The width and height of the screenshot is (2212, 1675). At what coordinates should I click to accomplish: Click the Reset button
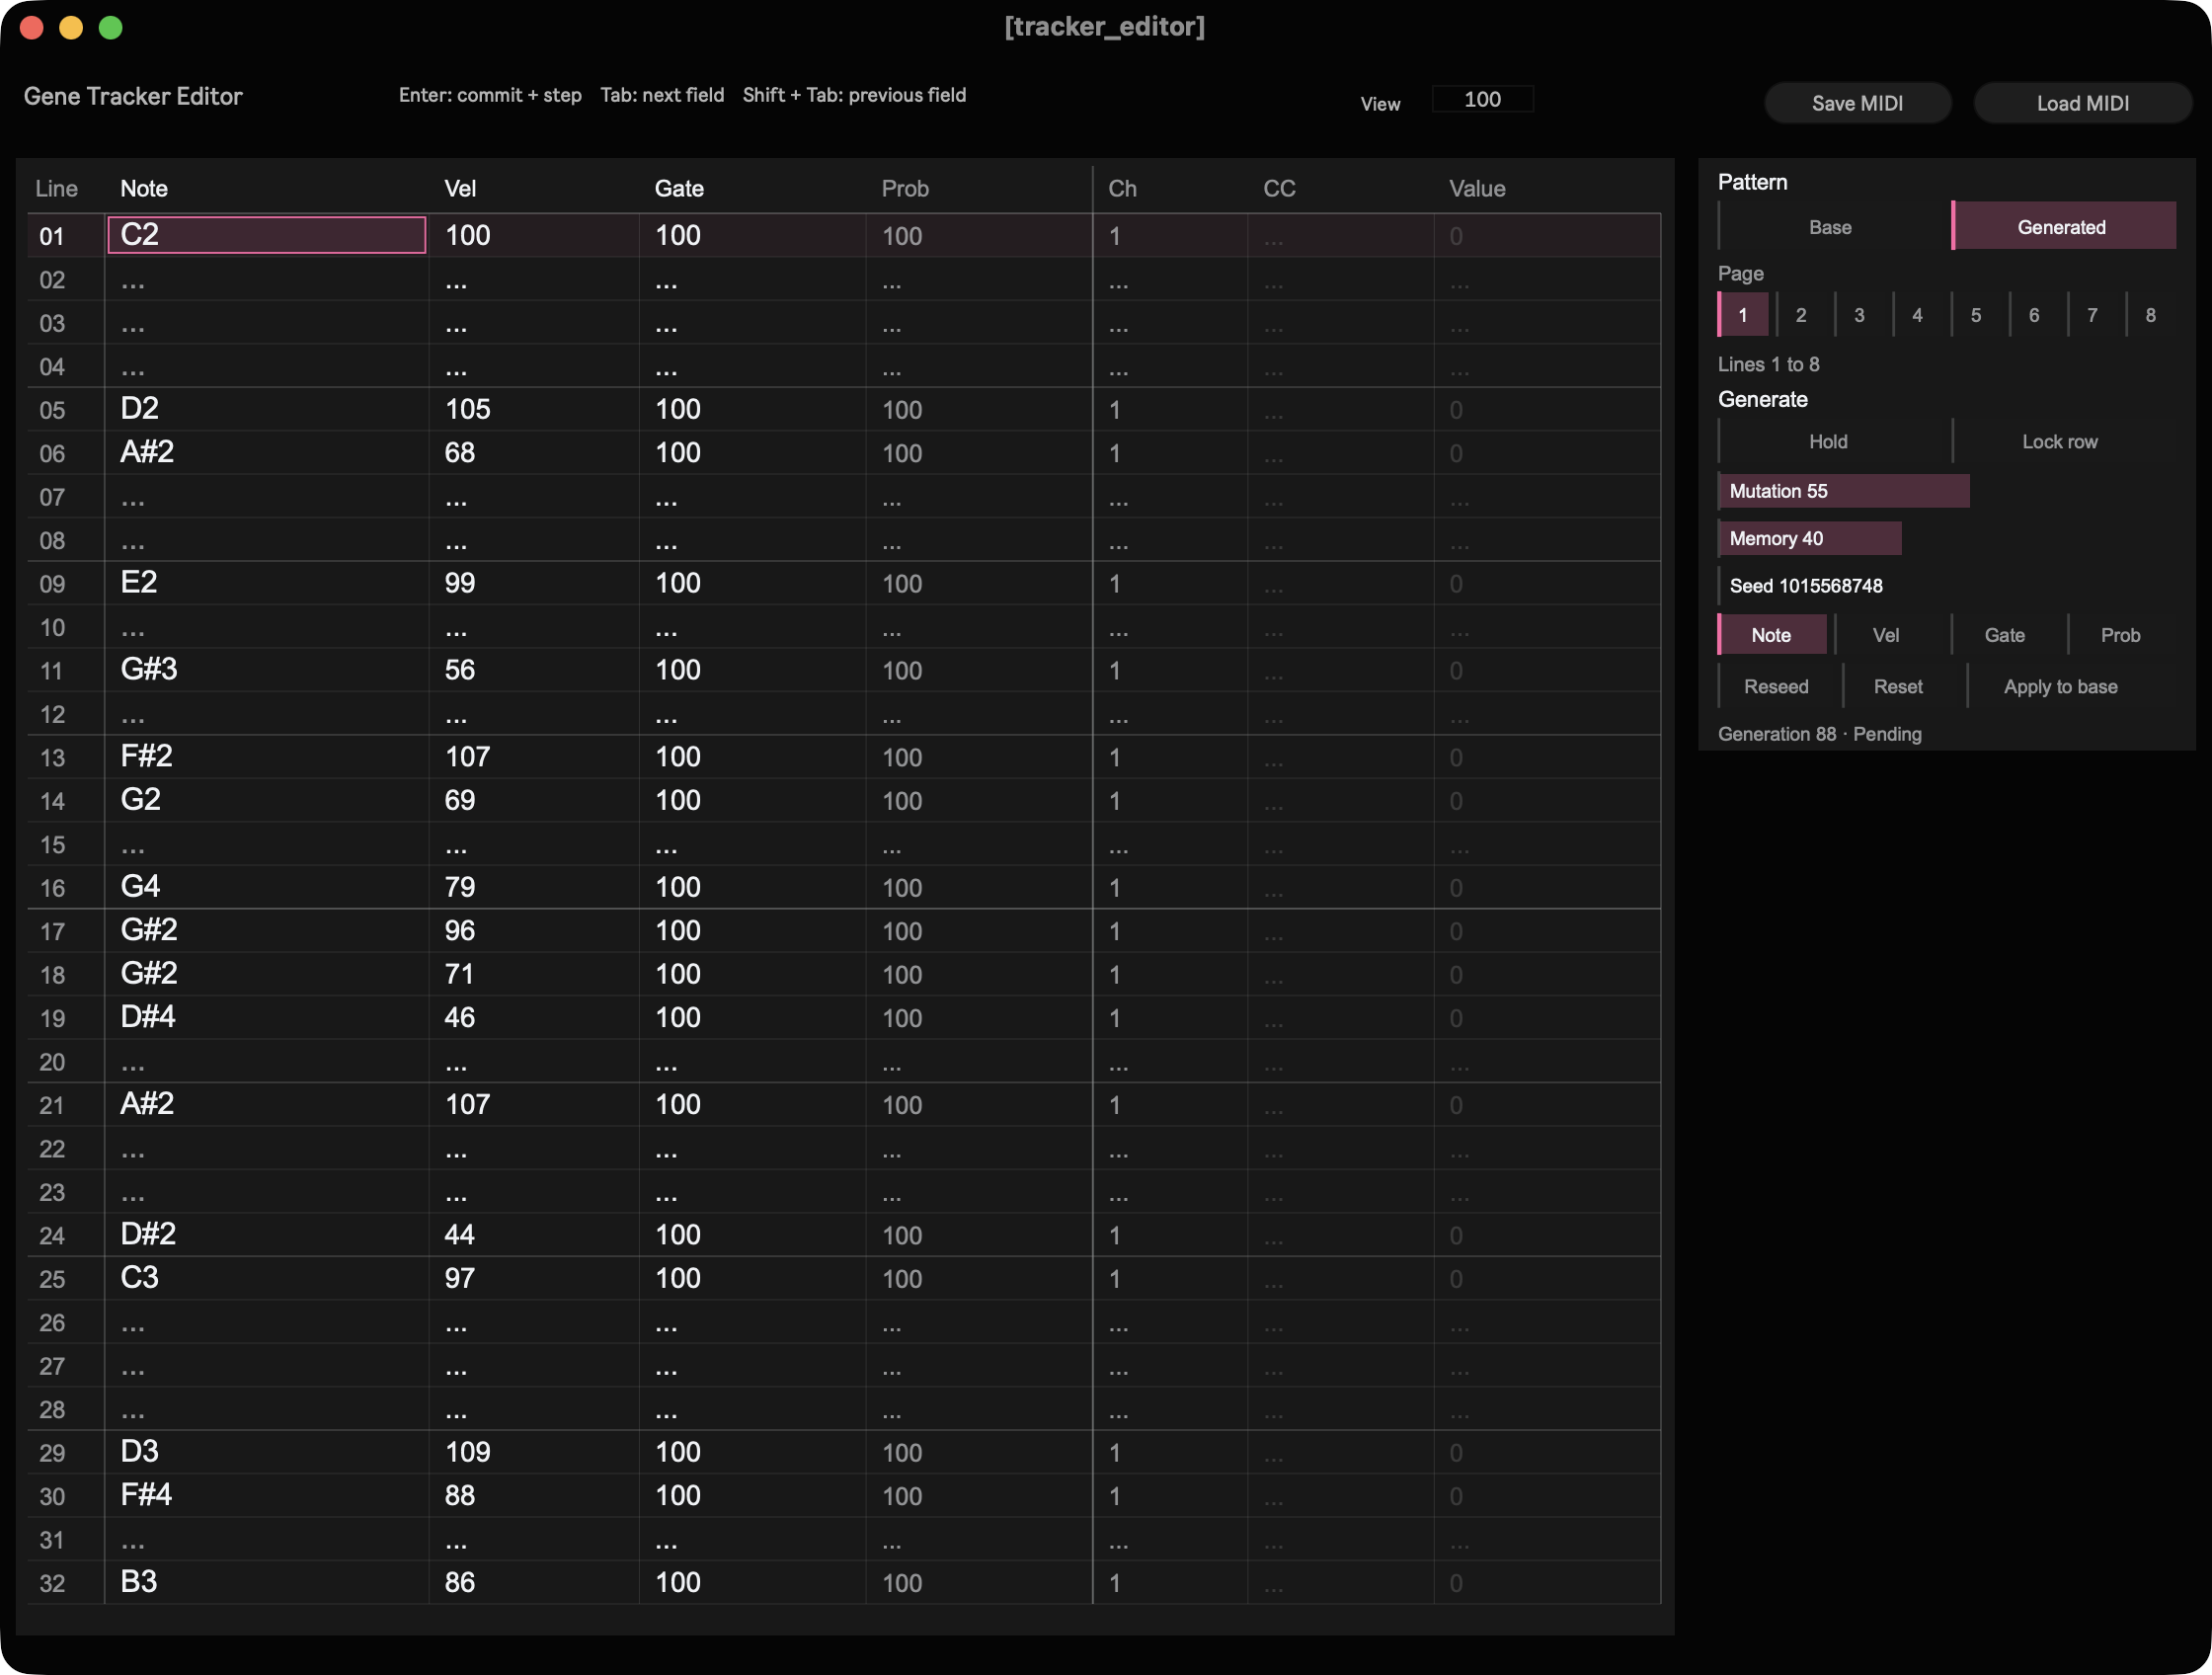[1897, 687]
